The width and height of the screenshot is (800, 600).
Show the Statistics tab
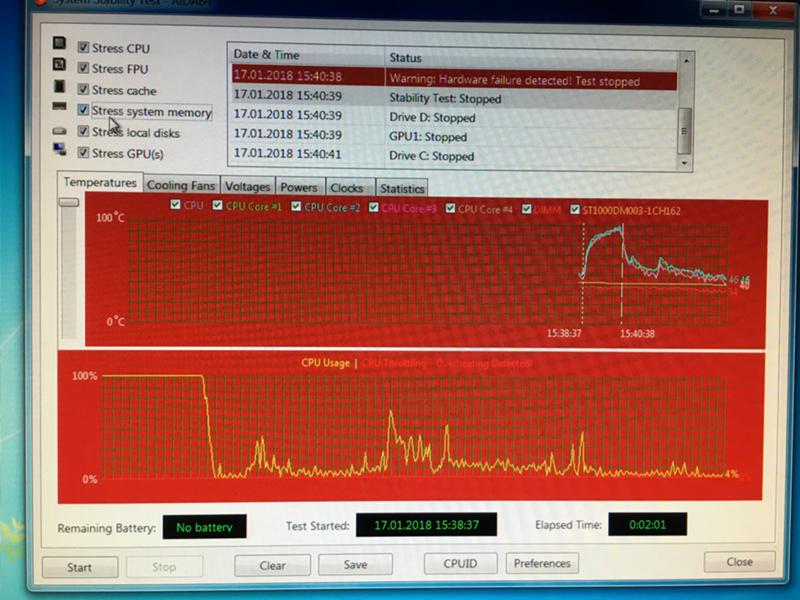pyautogui.click(x=402, y=189)
